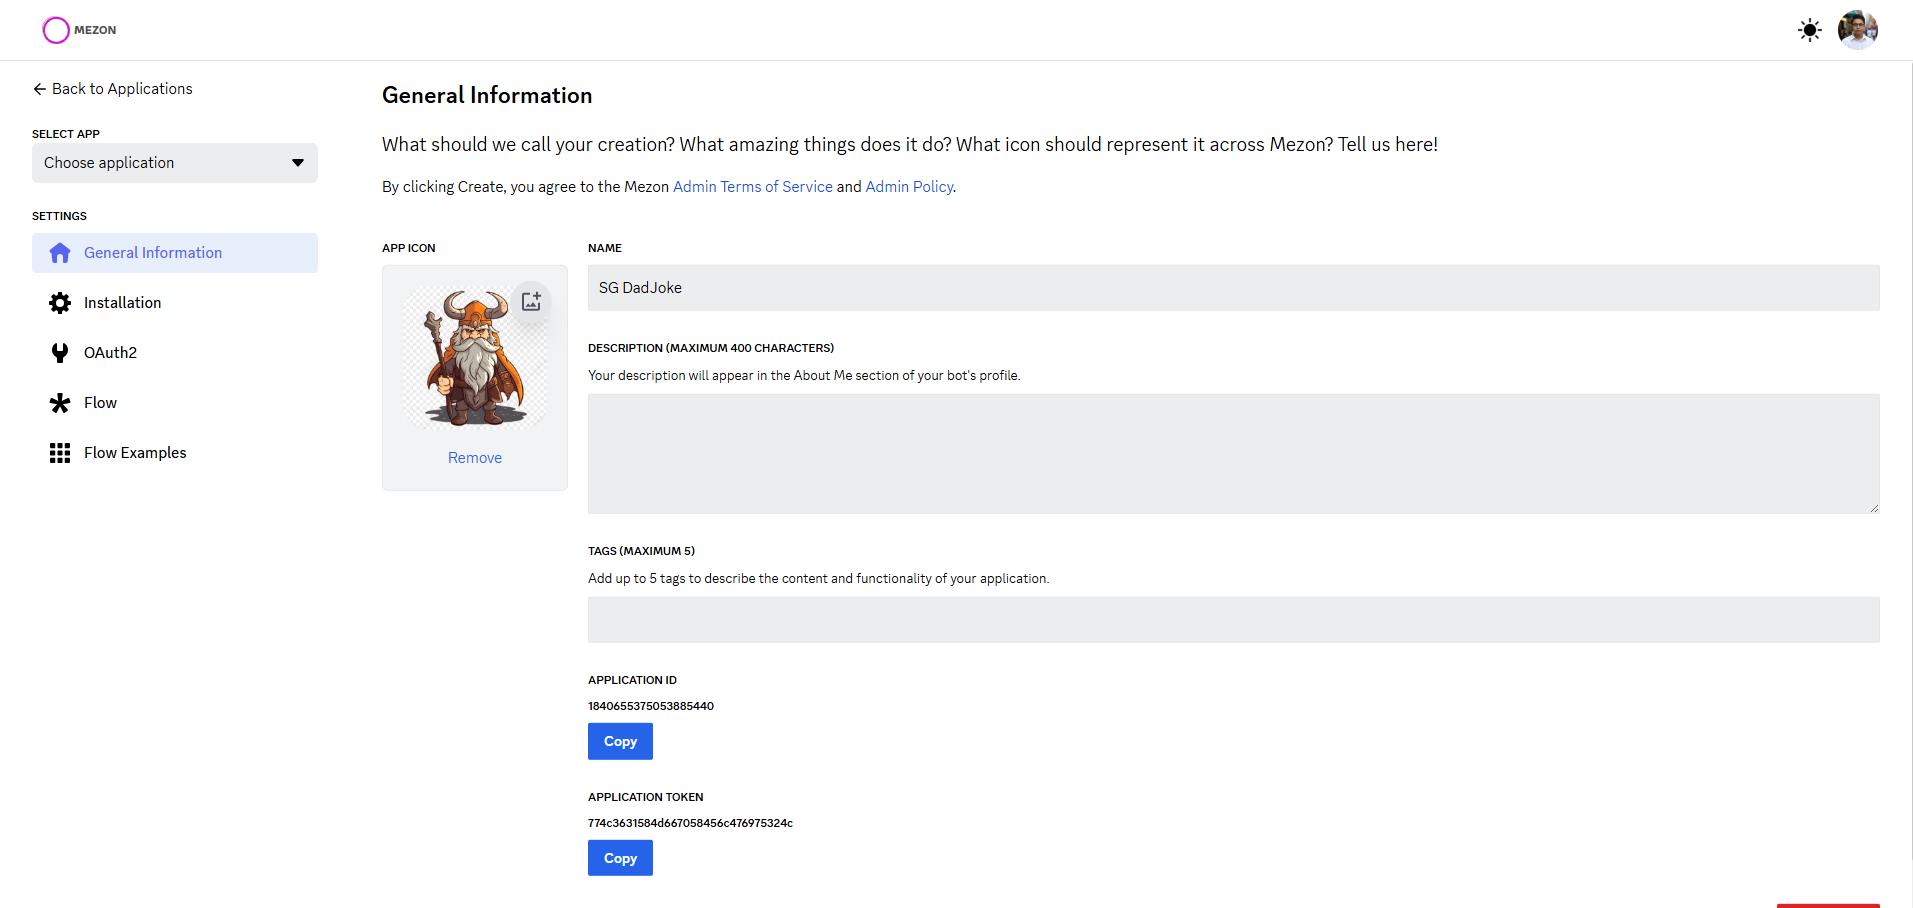Click the Flow Examples grid icon
Image resolution: width=1913 pixels, height=908 pixels.
pos(60,453)
